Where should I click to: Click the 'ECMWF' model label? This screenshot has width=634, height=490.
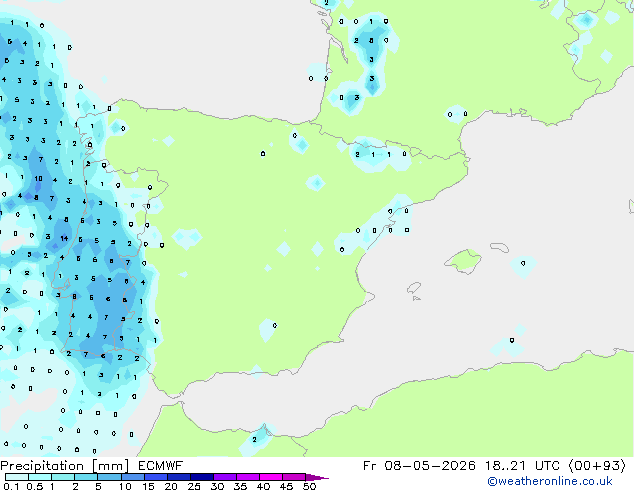[161, 466]
